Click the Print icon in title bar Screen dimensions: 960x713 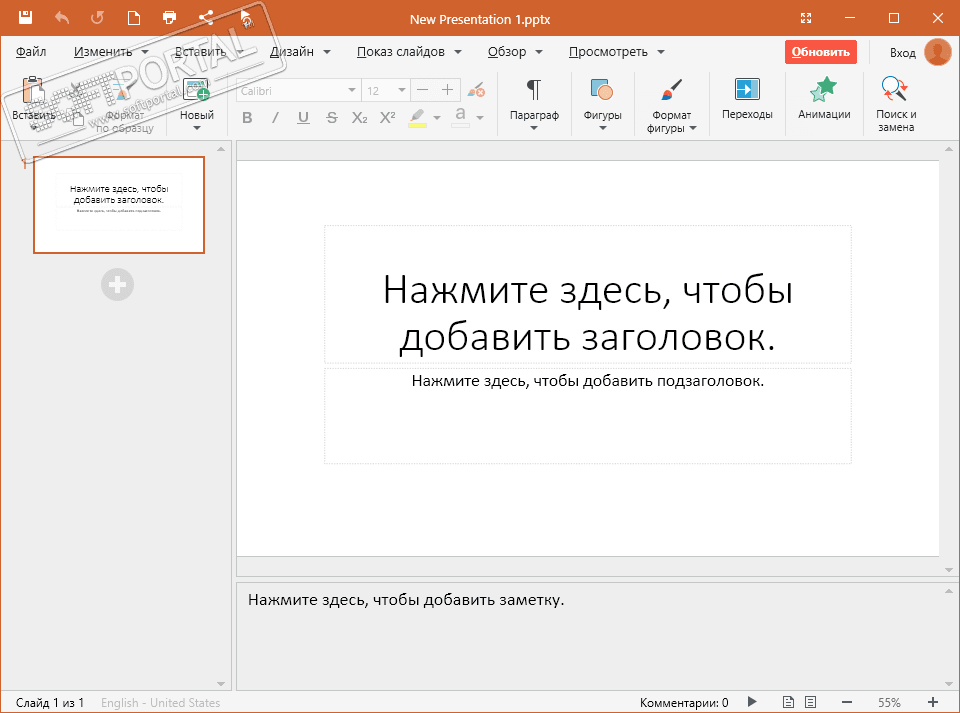pyautogui.click(x=170, y=18)
